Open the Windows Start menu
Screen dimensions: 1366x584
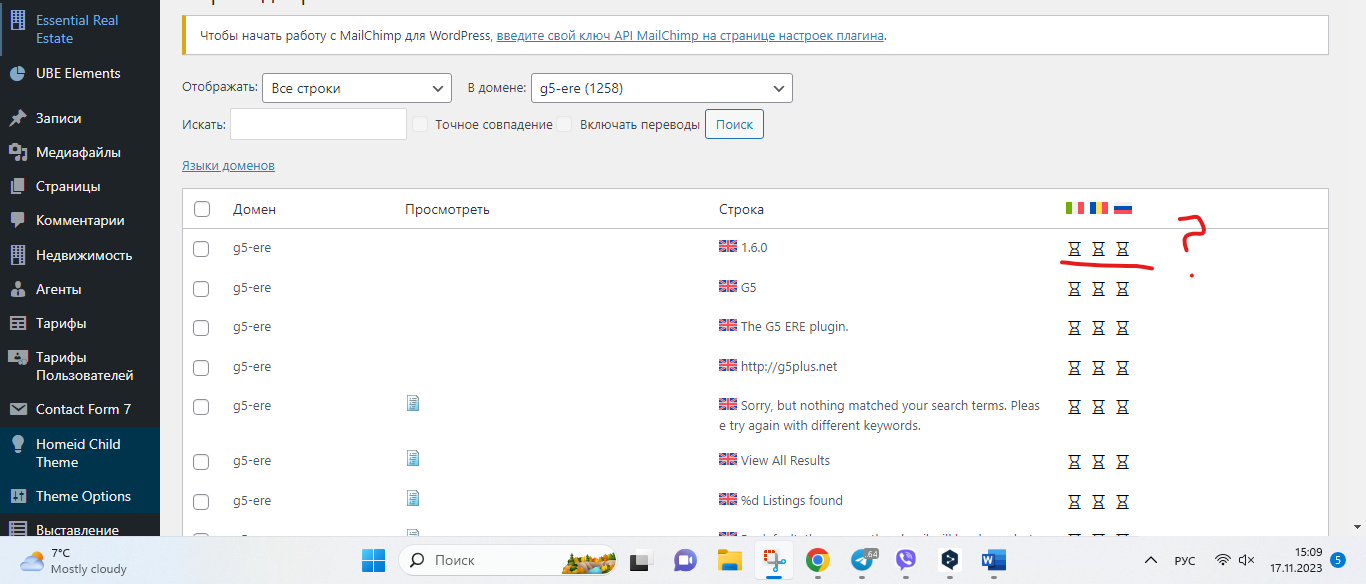pos(373,560)
